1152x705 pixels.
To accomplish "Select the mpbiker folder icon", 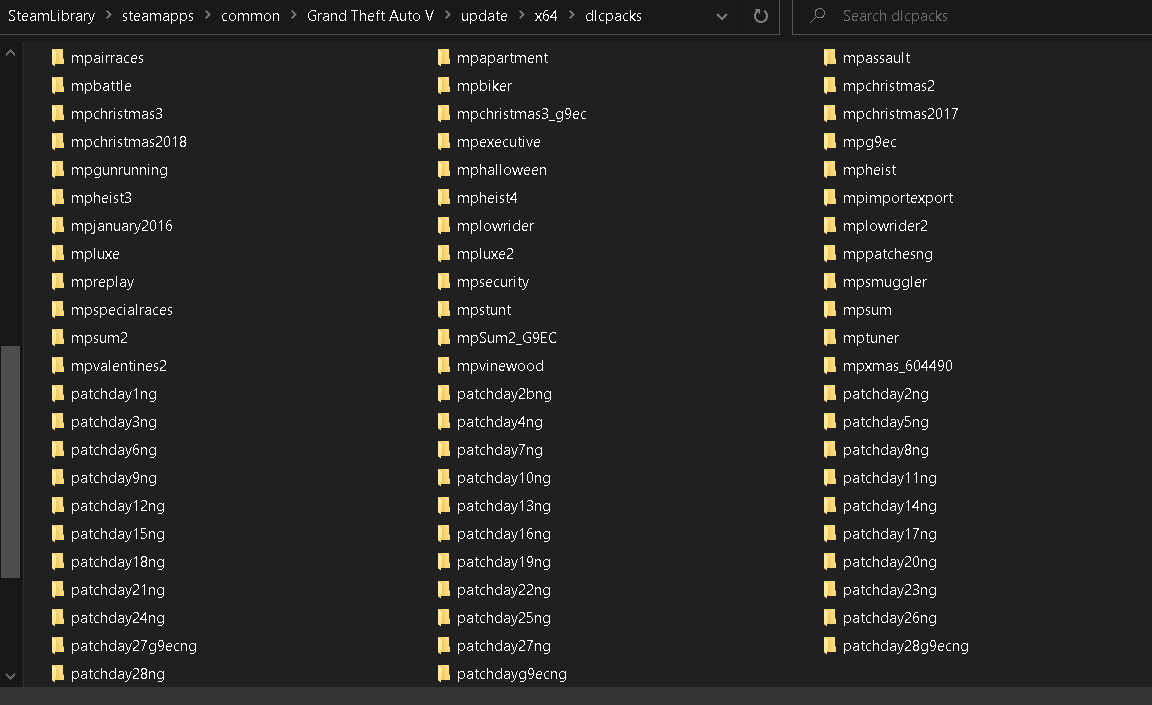I will pyautogui.click(x=444, y=85).
